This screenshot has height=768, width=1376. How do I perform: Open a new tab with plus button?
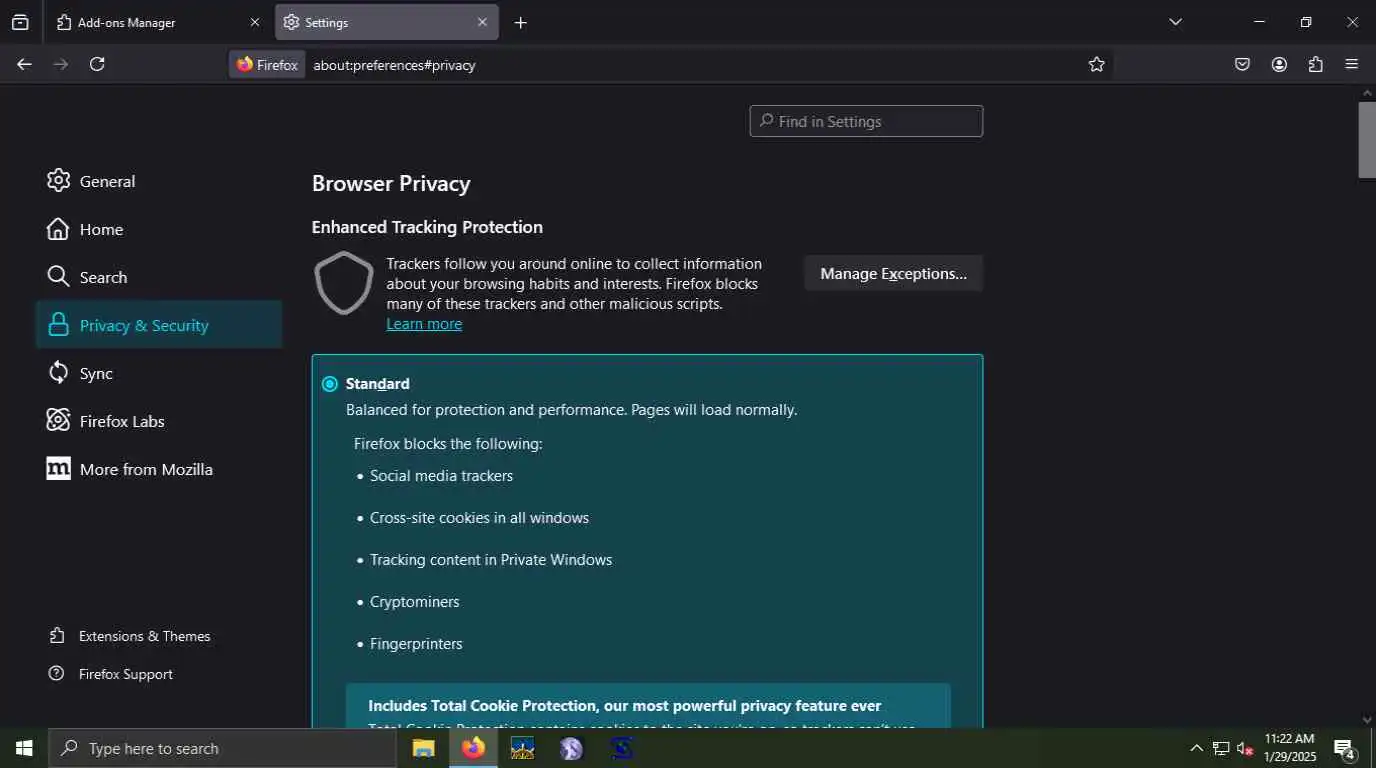coord(520,22)
